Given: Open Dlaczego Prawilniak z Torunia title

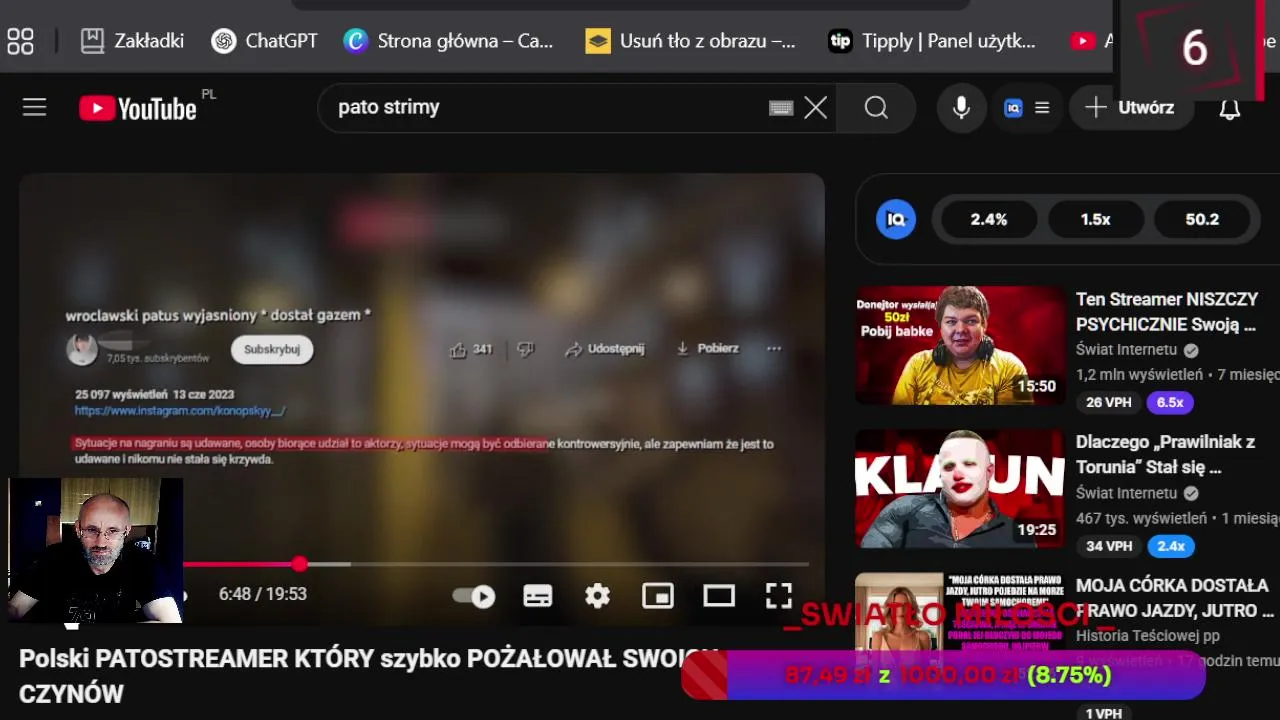Looking at the screenshot, I should [1165, 455].
